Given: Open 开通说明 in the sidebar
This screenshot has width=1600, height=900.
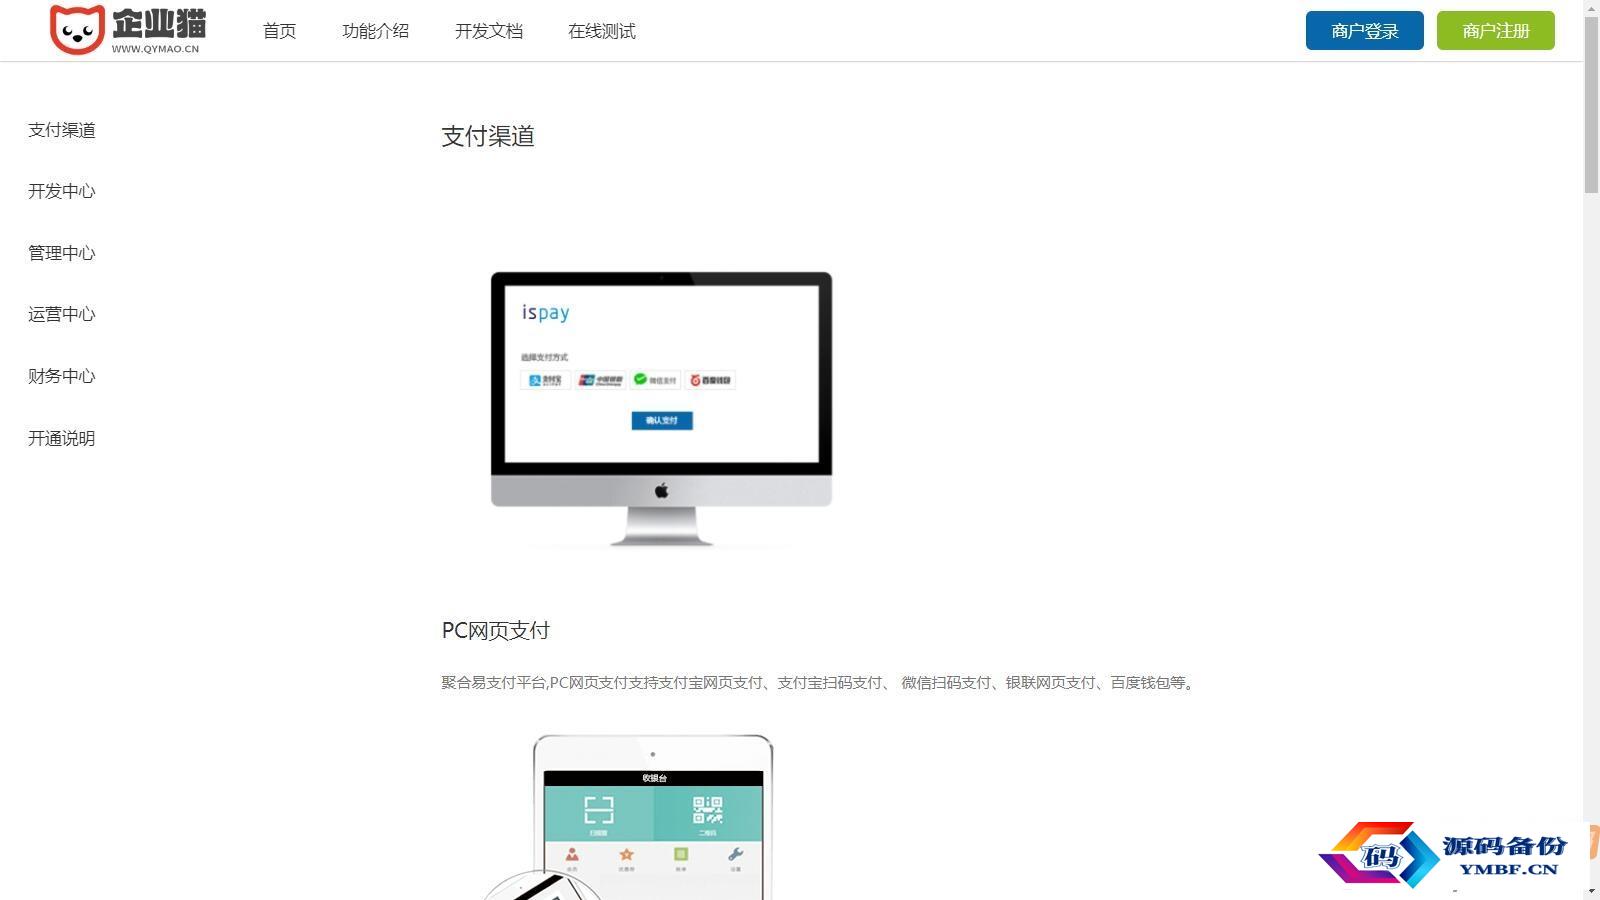Looking at the screenshot, I should [x=62, y=438].
